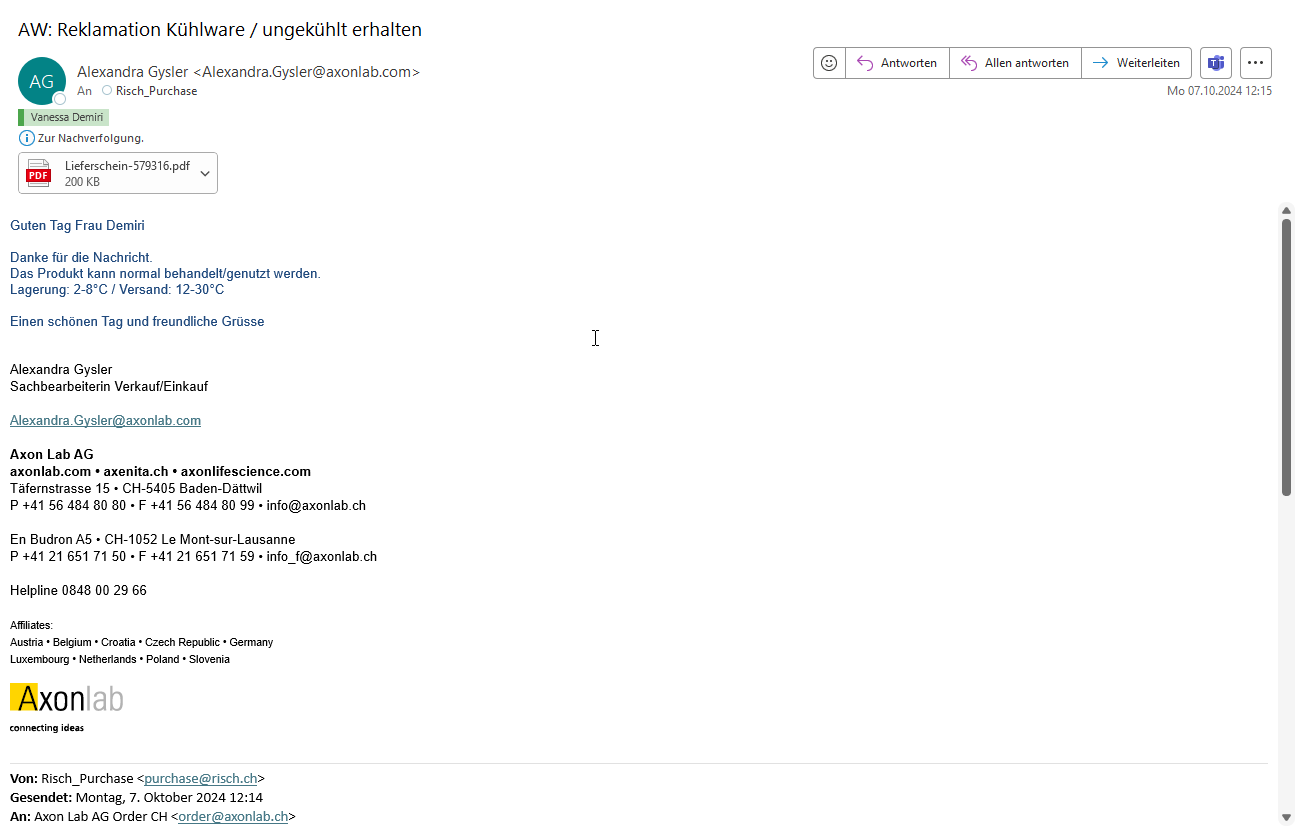The width and height of the screenshot is (1295, 826).
Task: Click the follow-up info icon
Action: pos(27,138)
